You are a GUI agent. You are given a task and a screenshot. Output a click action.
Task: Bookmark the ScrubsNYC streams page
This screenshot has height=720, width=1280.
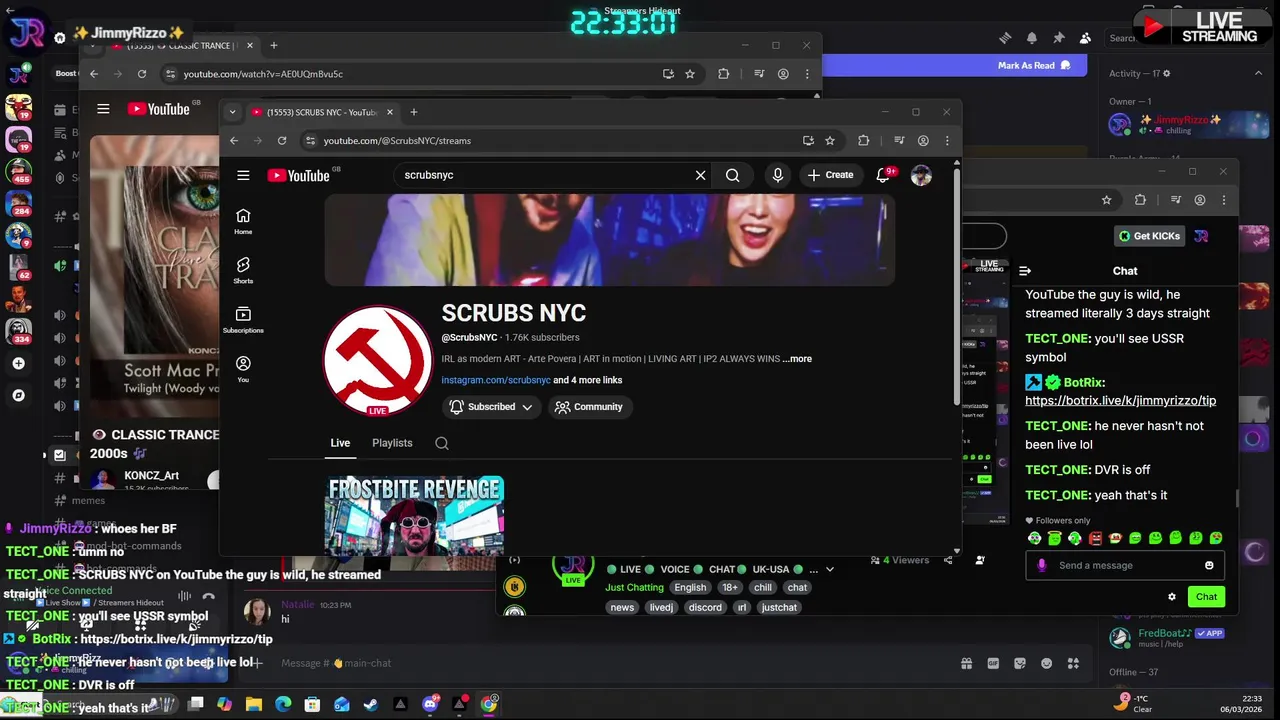(x=829, y=141)
